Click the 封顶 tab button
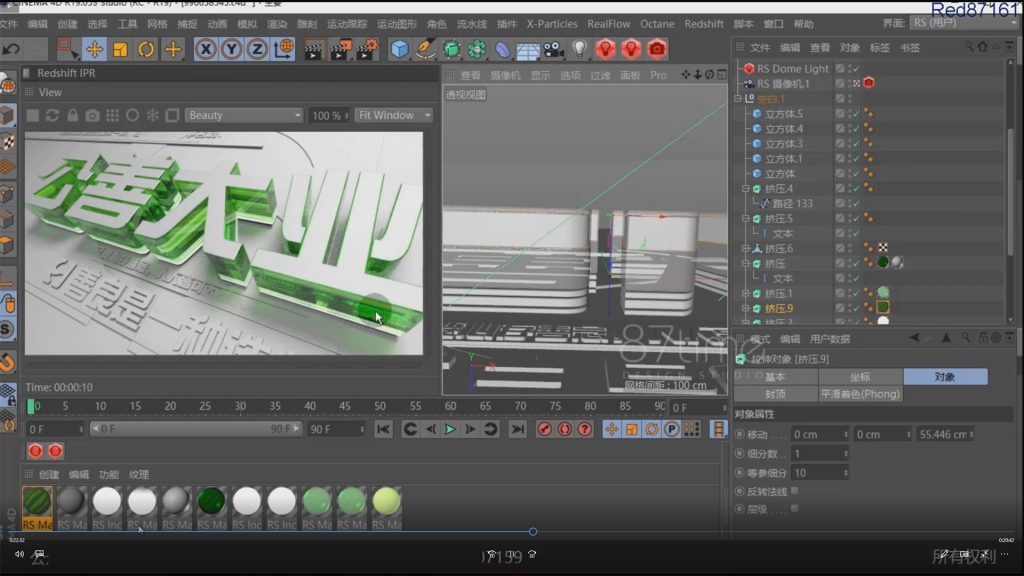This screenshot has height=576, width=1024. click(x=775, y=394)
